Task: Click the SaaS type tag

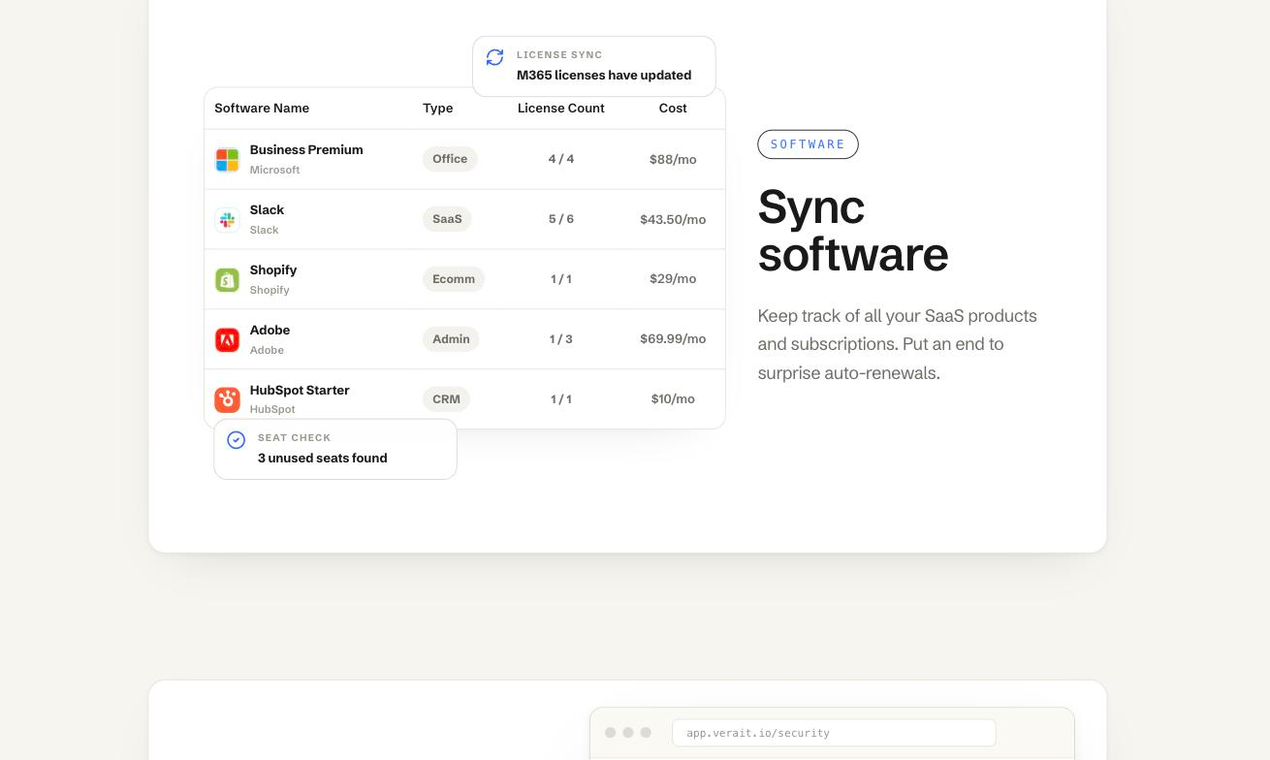Action: 447,219
